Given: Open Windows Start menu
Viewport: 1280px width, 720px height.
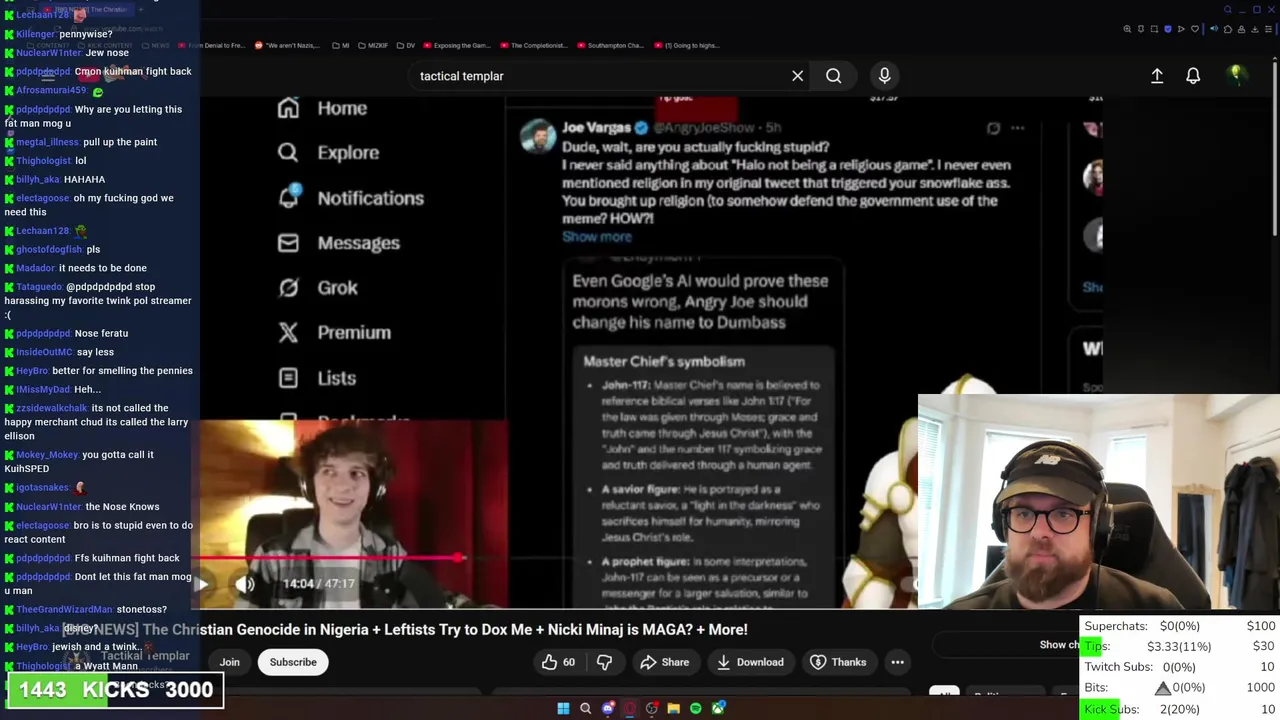Looking at the screenshot, I should coord(563,709).
